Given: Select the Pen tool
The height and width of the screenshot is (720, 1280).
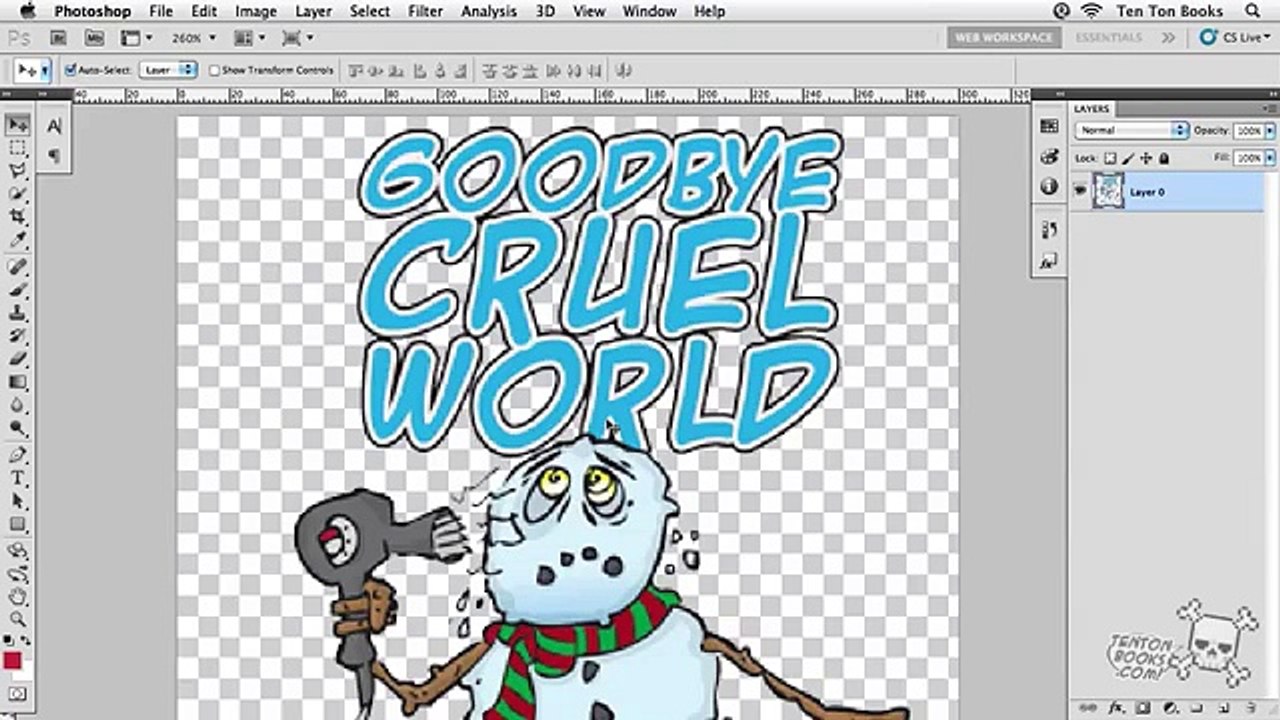Looking at the screenshot, I should point(18,455).
